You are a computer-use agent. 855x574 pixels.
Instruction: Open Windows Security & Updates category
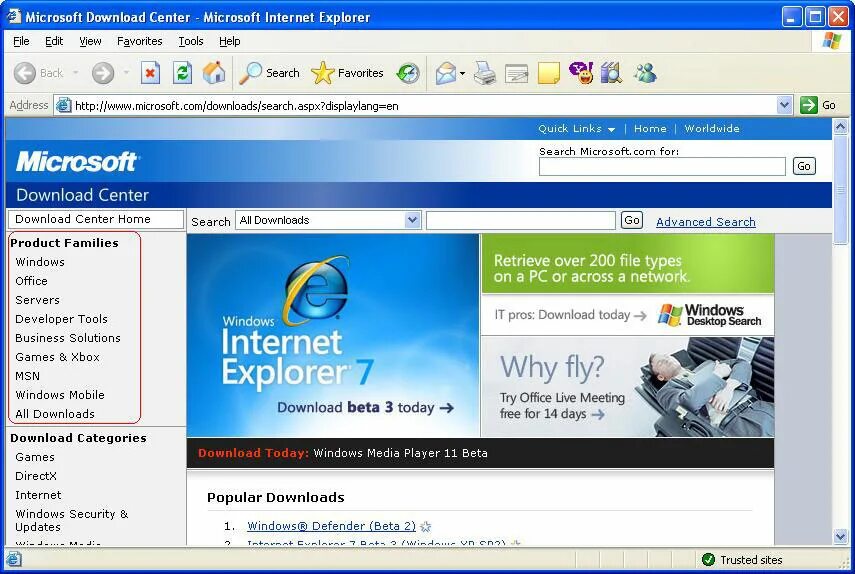pyautogui.click(x=71, y=521)
